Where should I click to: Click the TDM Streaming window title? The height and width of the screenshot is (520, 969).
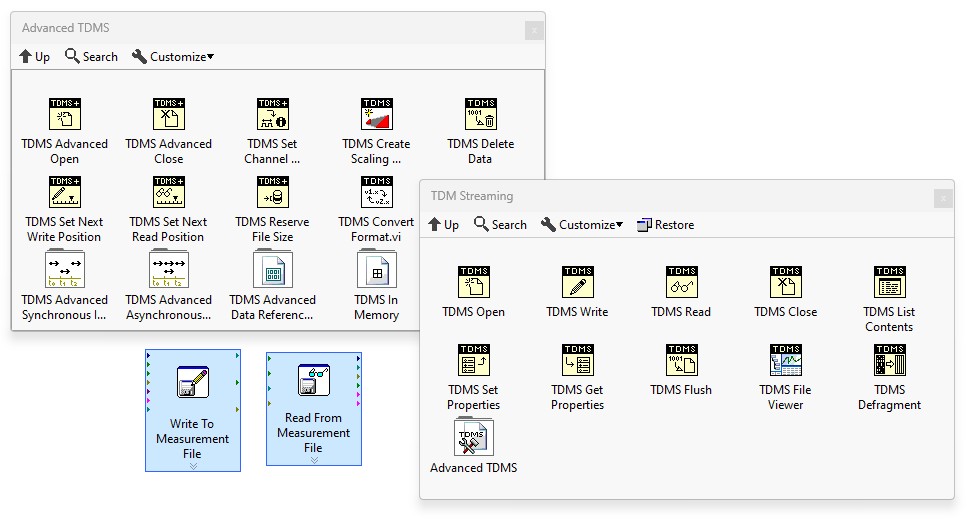coord(472,196)
